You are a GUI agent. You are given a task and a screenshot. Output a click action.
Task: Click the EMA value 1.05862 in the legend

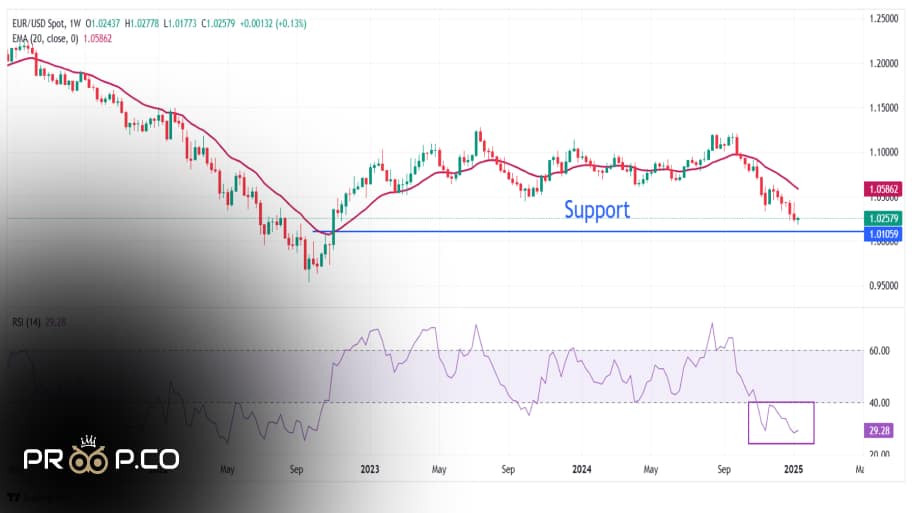tap(98, 38)
